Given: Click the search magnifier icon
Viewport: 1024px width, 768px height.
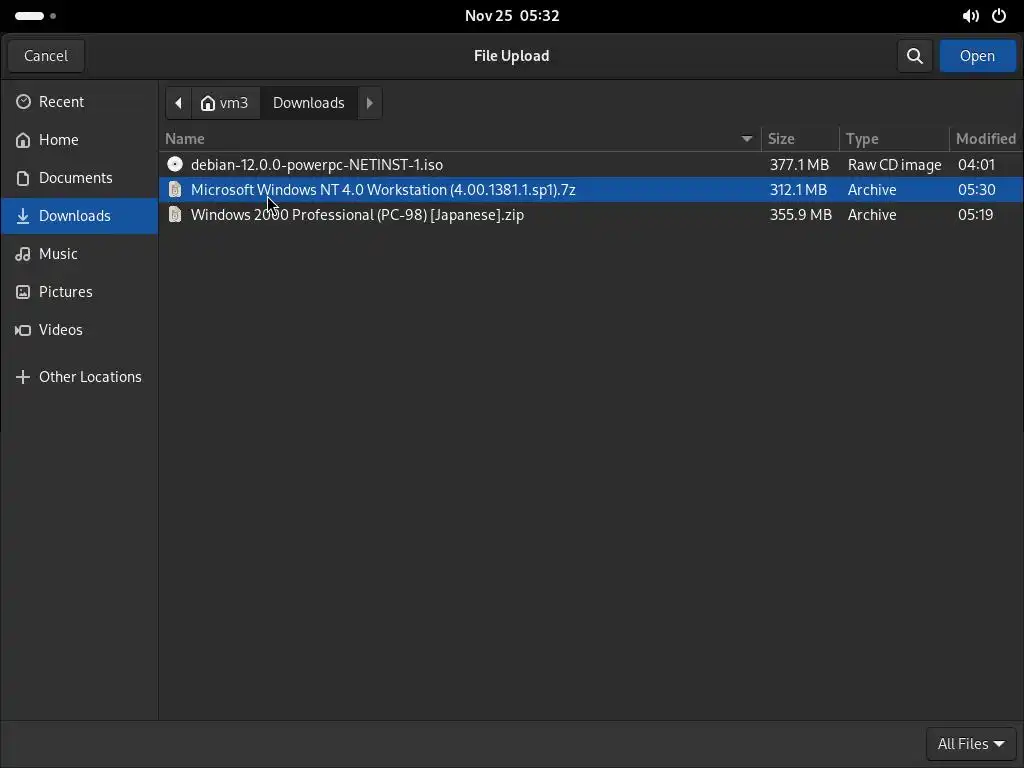Looking at the screenshot, I should coord(914,56).
